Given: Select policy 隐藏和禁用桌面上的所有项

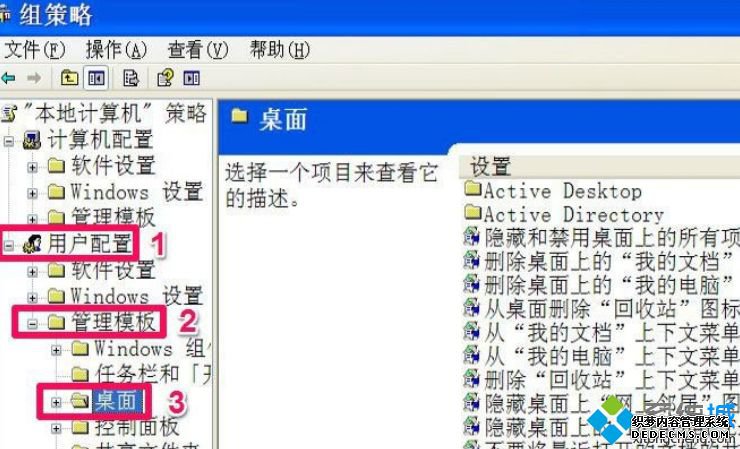Looking at the screenshot, I should click(612, 238).
